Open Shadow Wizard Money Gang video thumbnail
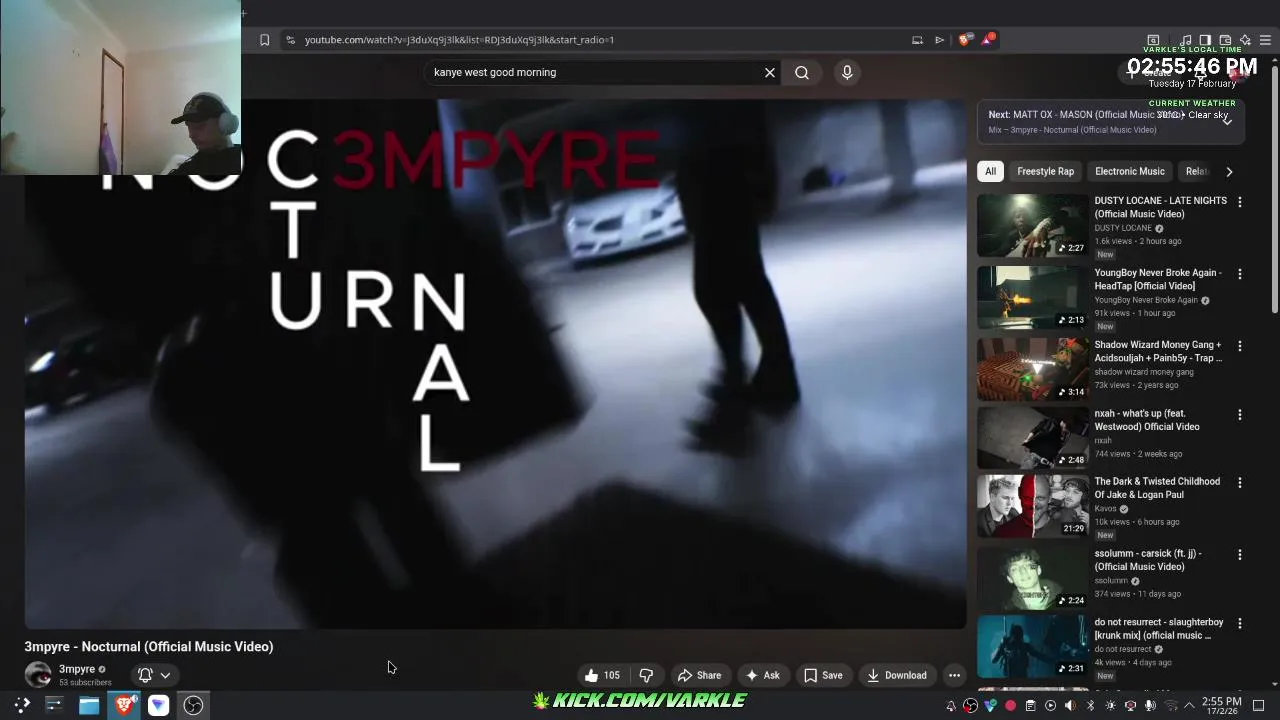This screenshot has width=1280, height=720. tap(1033, 369)
